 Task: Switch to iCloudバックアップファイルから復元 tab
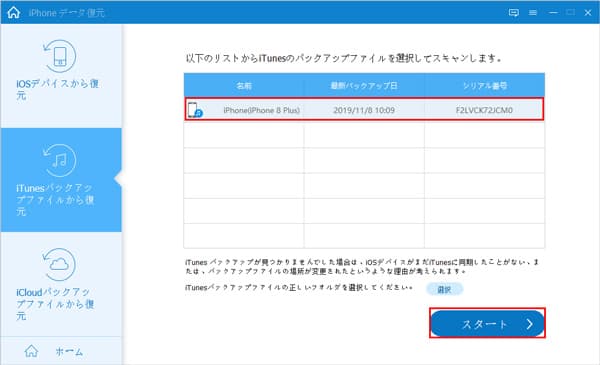click(61, 284)
